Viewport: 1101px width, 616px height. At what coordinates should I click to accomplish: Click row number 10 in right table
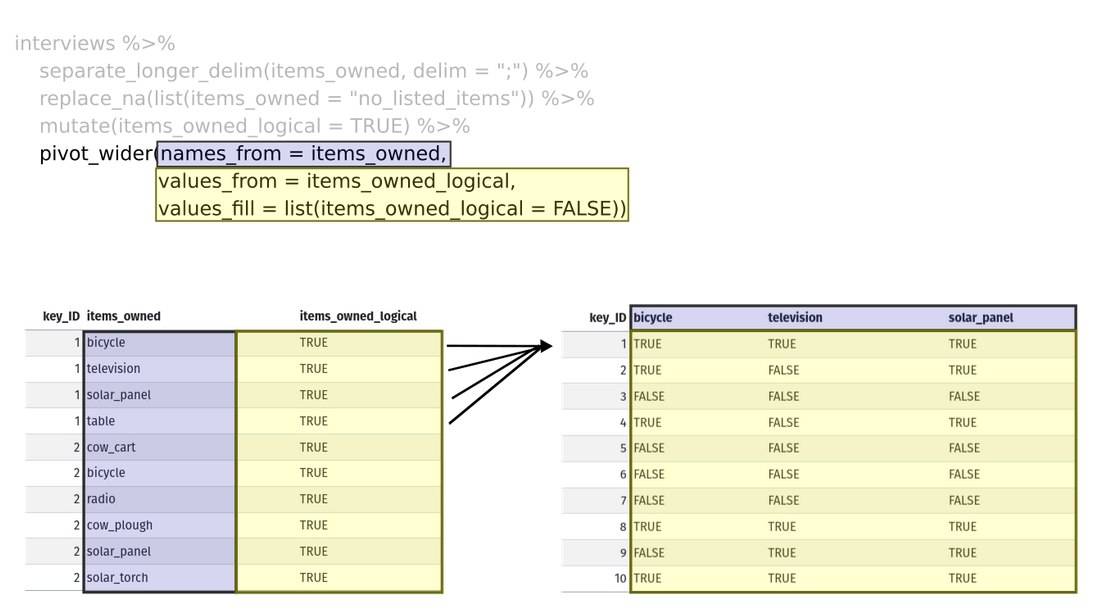(620, 578)
